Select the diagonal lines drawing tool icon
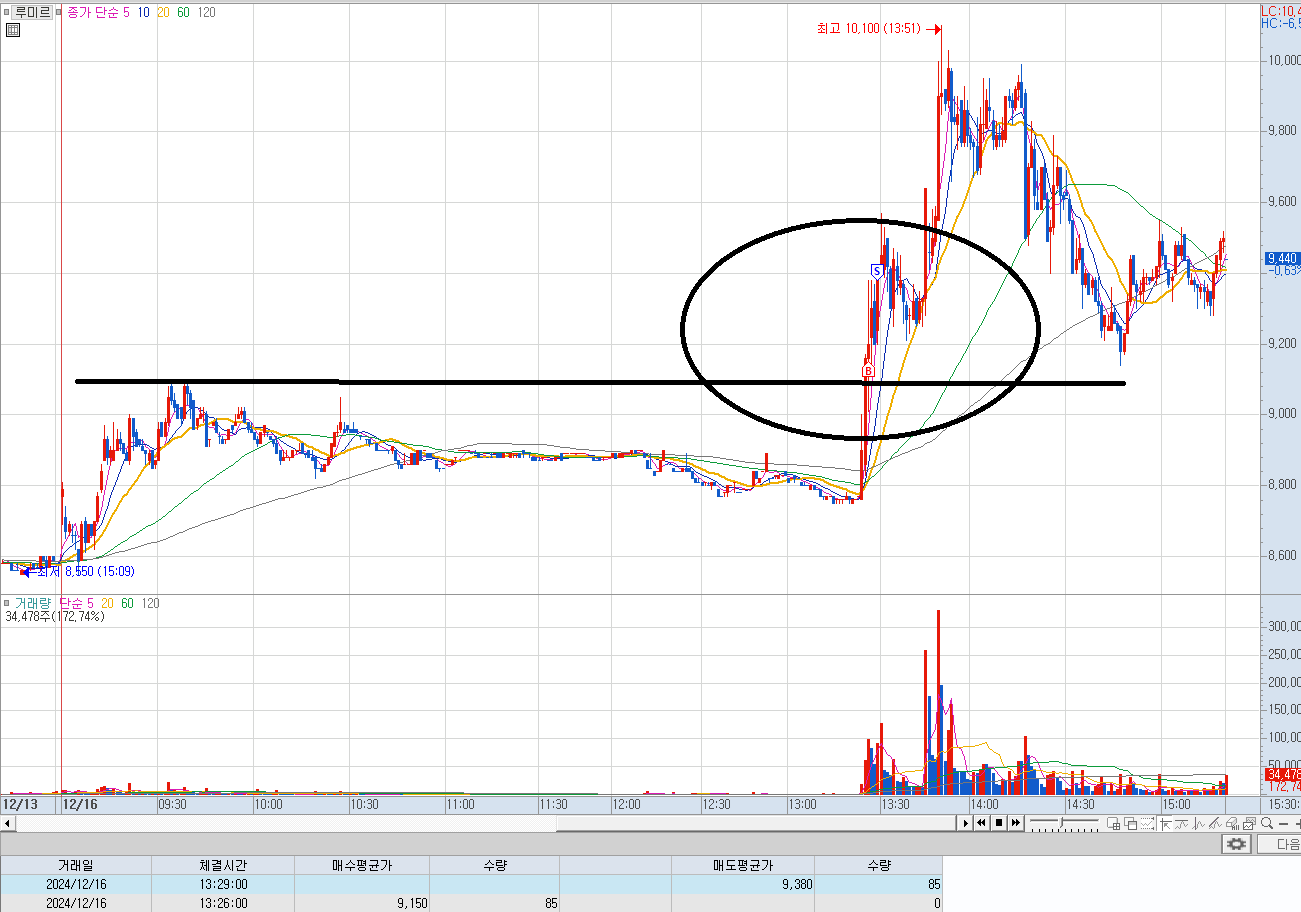Viewport: 1301px width, 912px height. click(x=1215, y=823)
